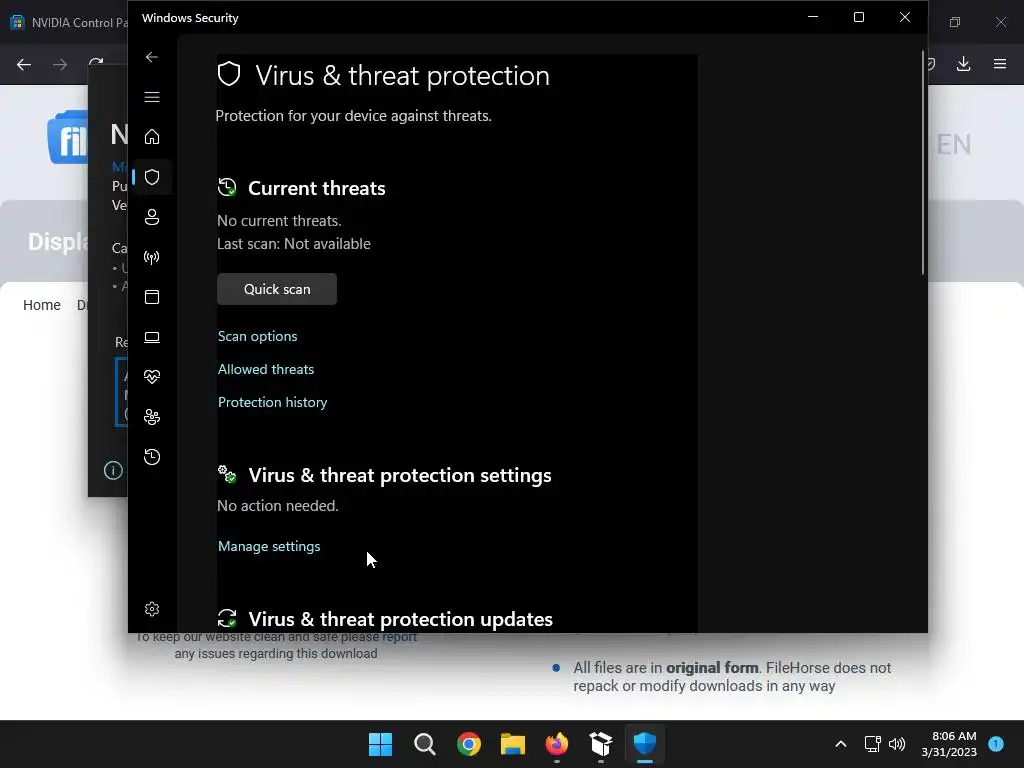Open Allowed threats link
Viewport: 1024px width, 768px height.
(x=266, y=369)
